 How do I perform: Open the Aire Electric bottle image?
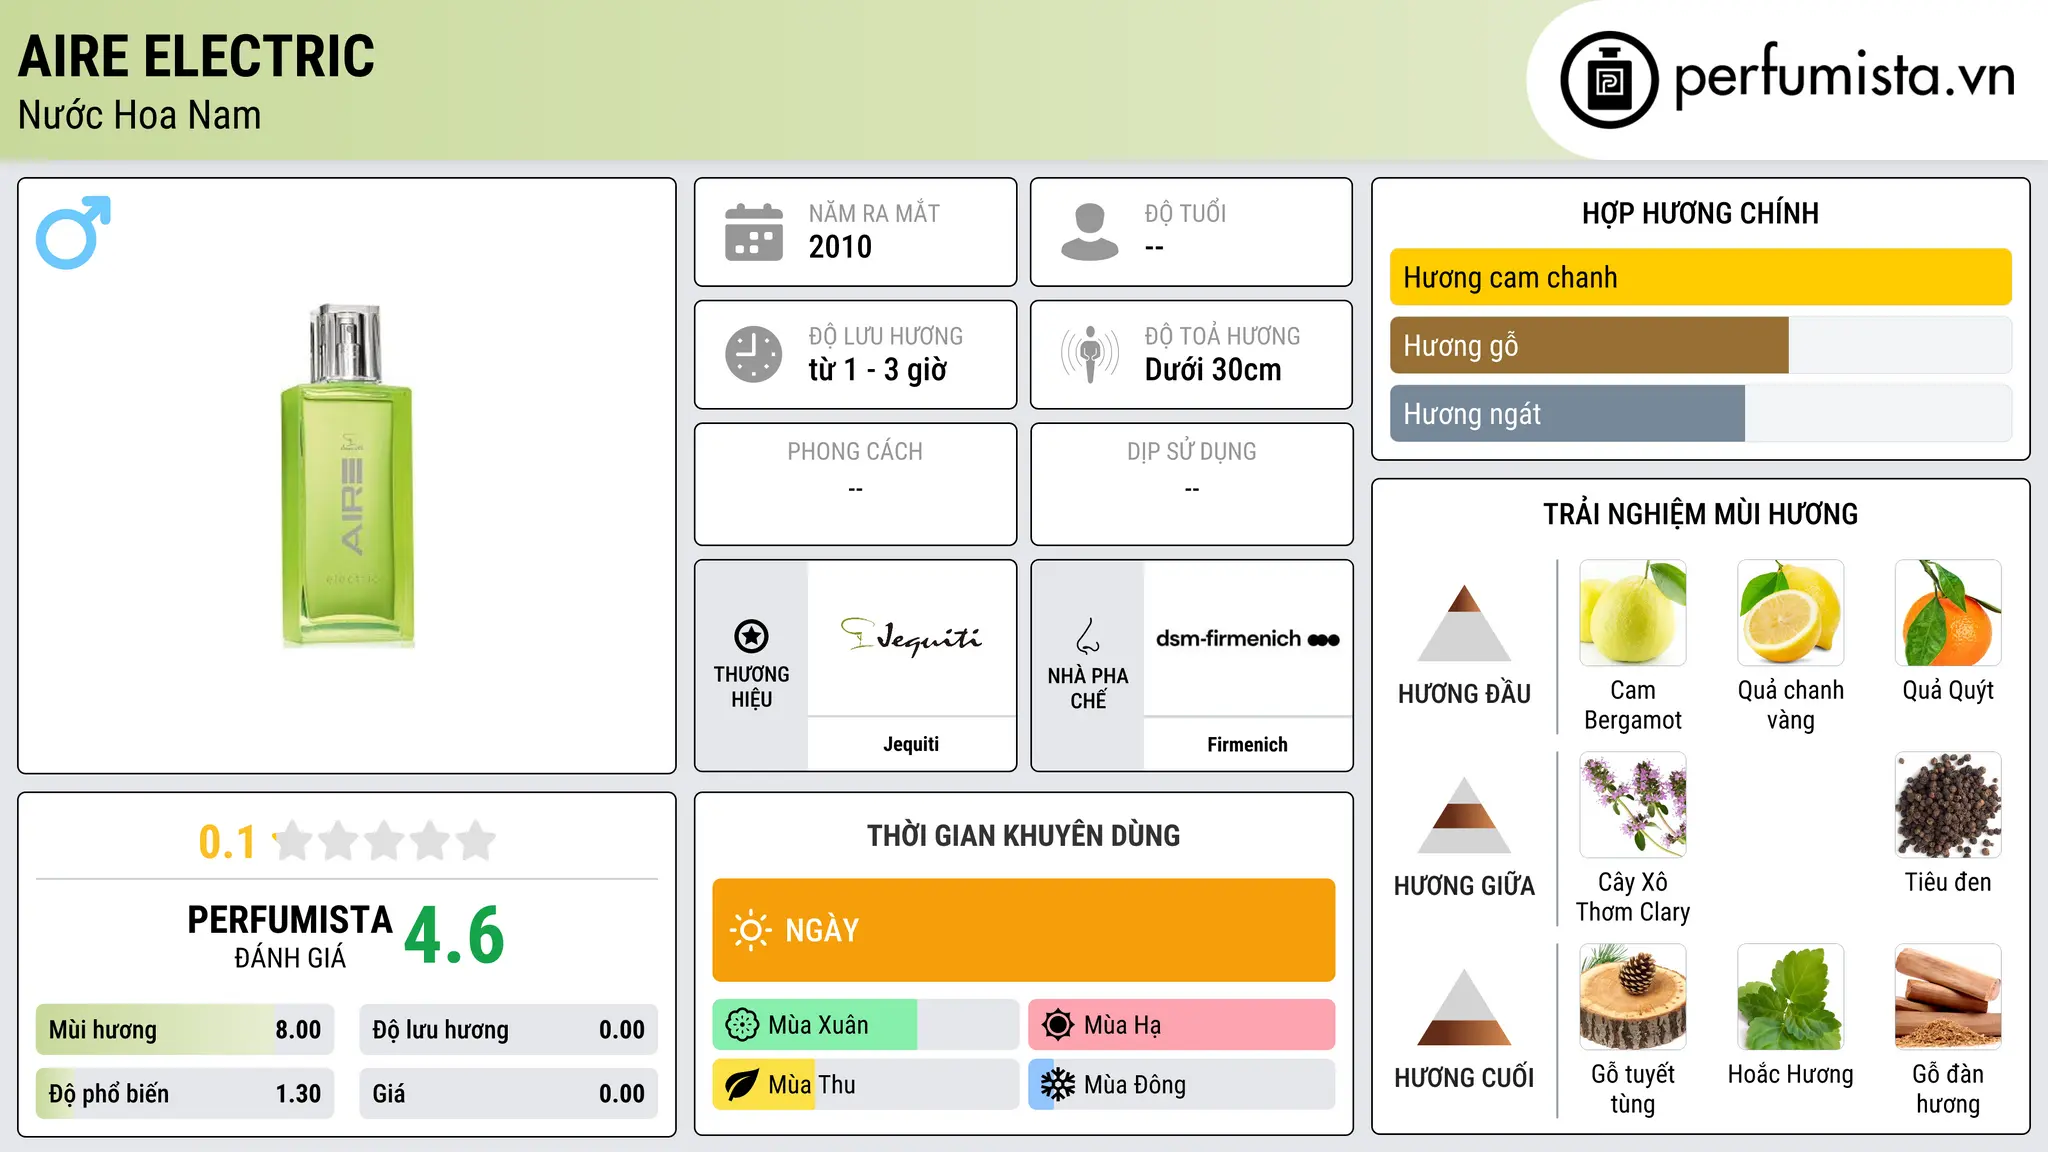347,475
